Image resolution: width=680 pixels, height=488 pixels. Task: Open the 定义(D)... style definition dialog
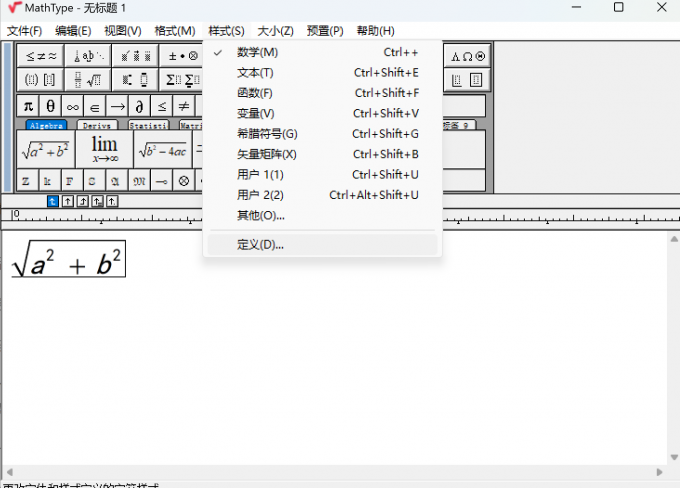[322, 245]
